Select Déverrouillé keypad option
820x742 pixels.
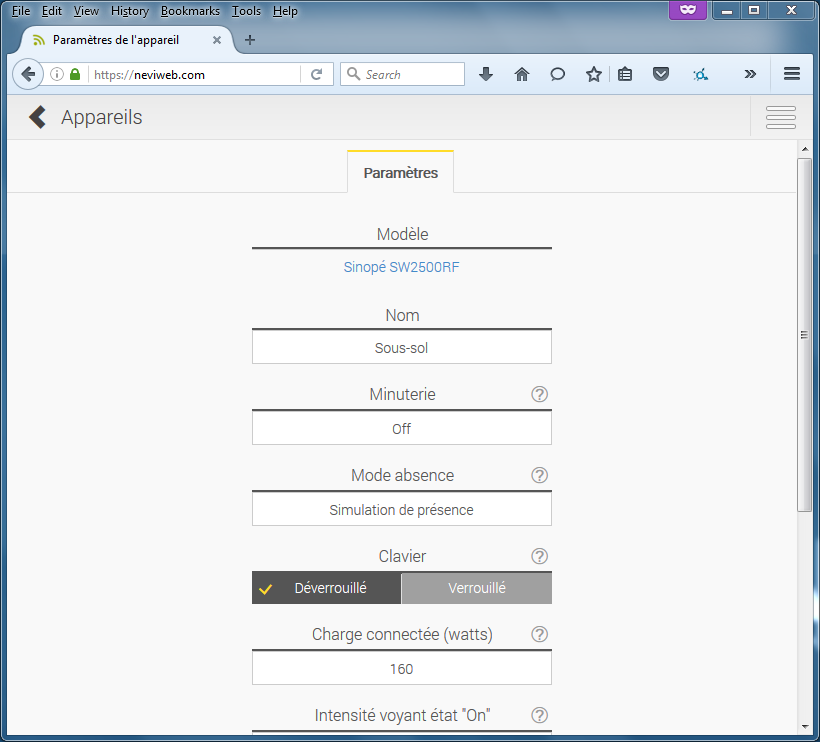click(x=327, y=588)
